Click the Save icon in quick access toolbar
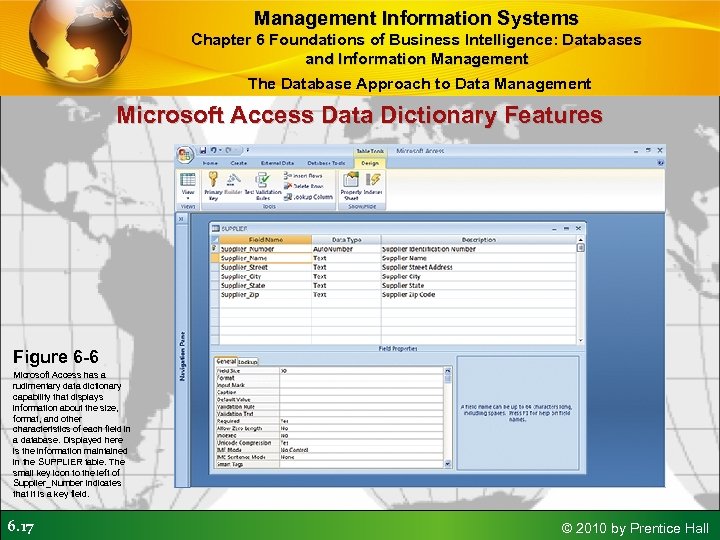Screen dimensions: 720x540 [x=203, y=150]
